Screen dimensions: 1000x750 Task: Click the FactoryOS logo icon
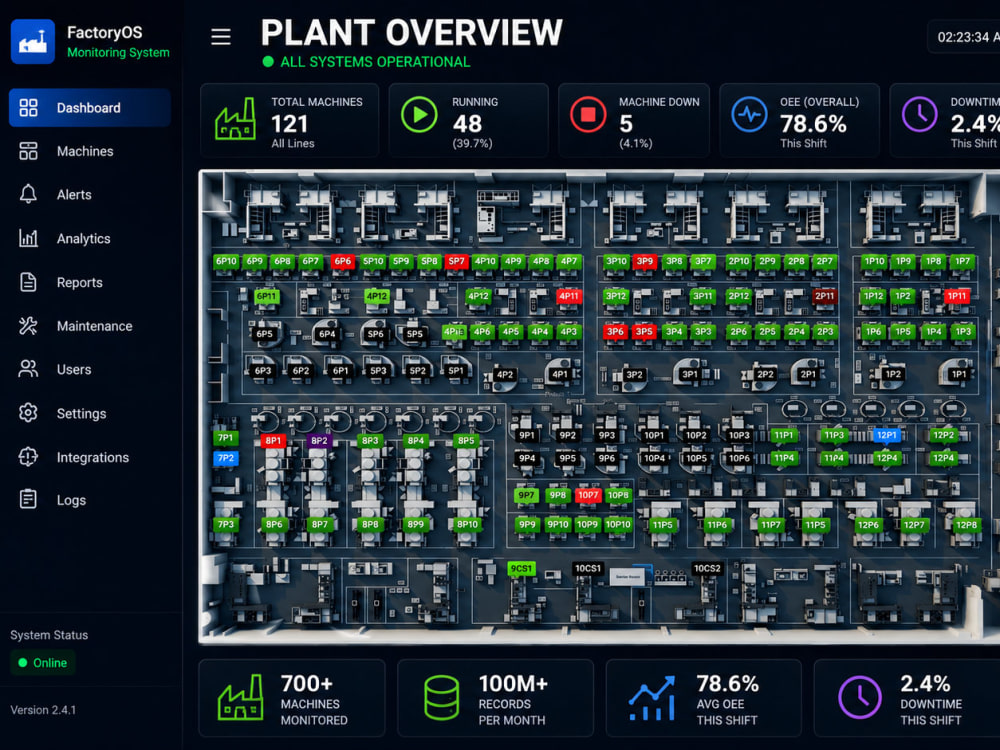coord(33,41)
